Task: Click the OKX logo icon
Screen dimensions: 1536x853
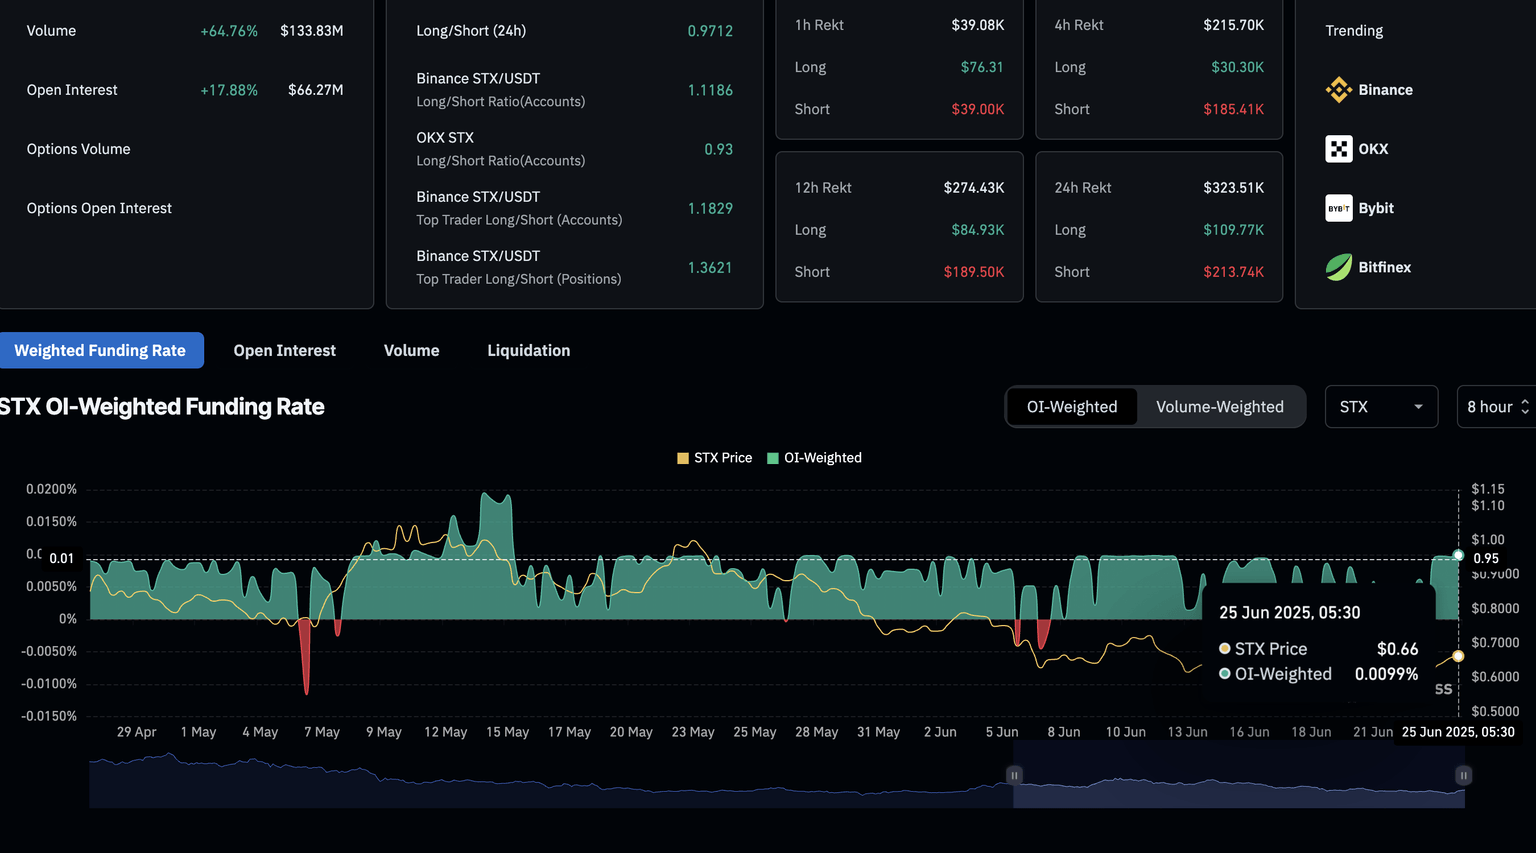Action: [1338, 149]
